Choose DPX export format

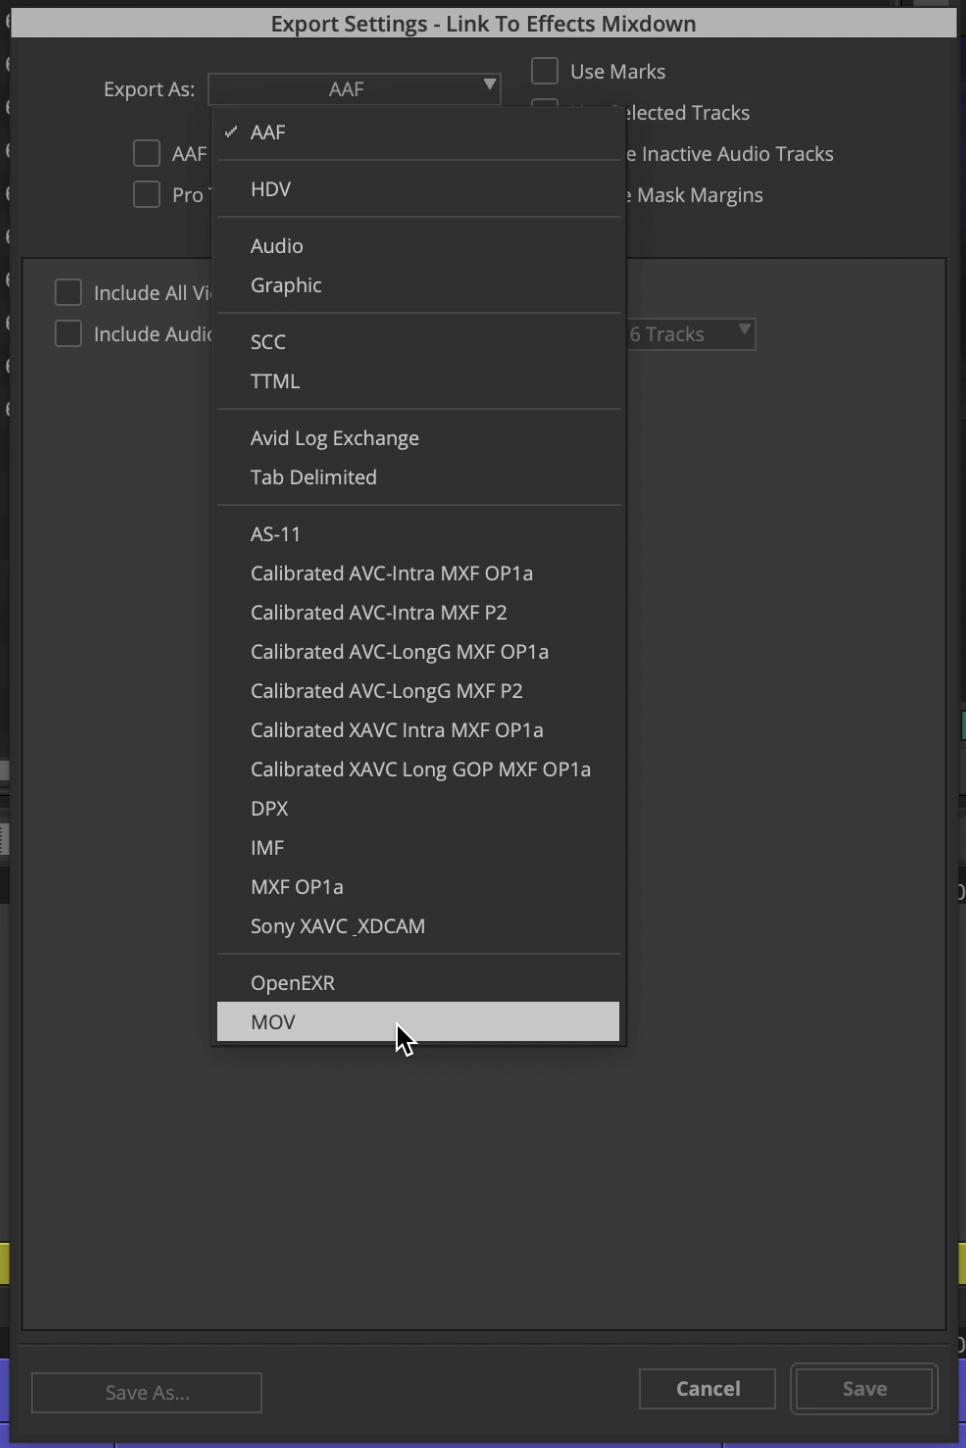click(418, 808)
